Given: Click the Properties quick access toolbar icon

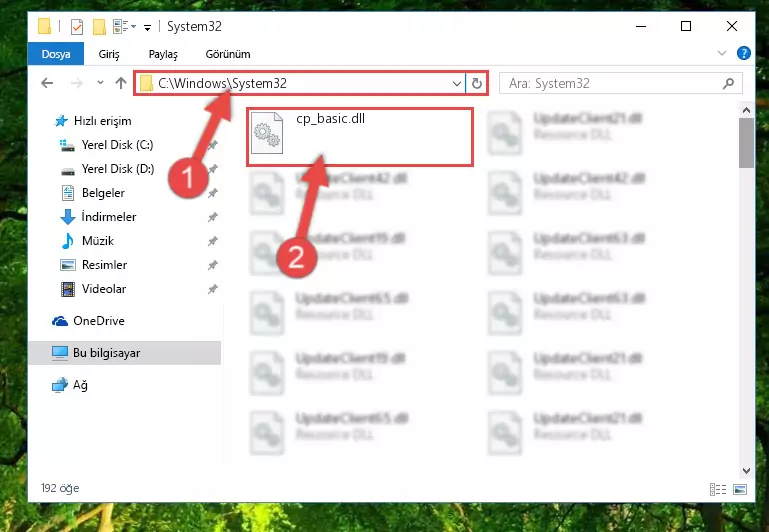Looking at the screenshot, I should coord(77,26).
